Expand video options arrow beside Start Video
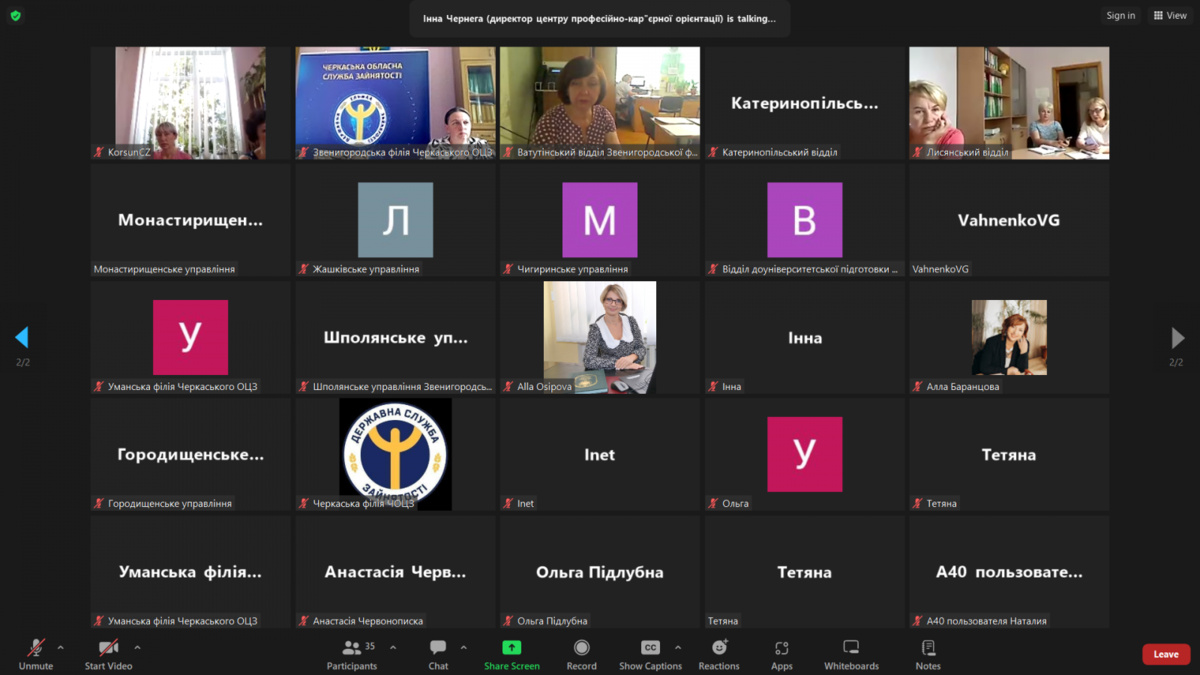Screen dimensions: 1200x675 click(x=137, y=648)
